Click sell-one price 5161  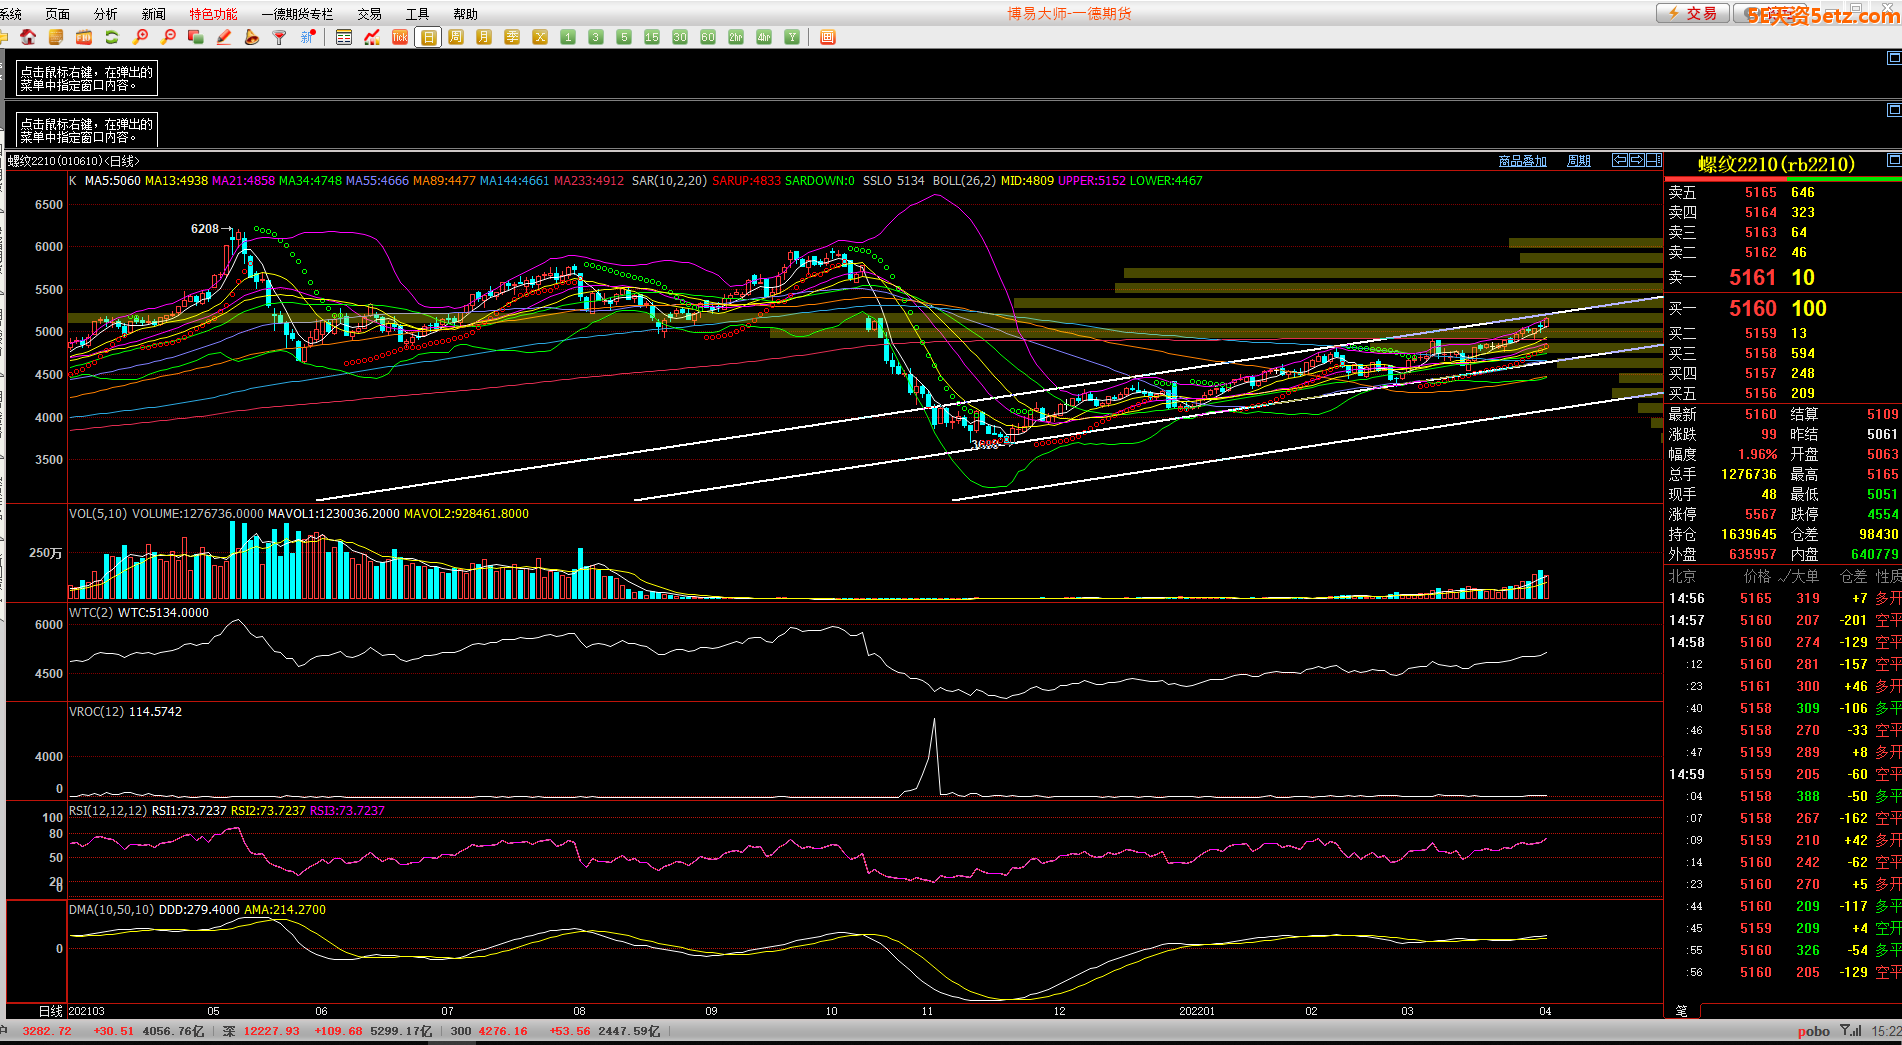click(1752, 278)
